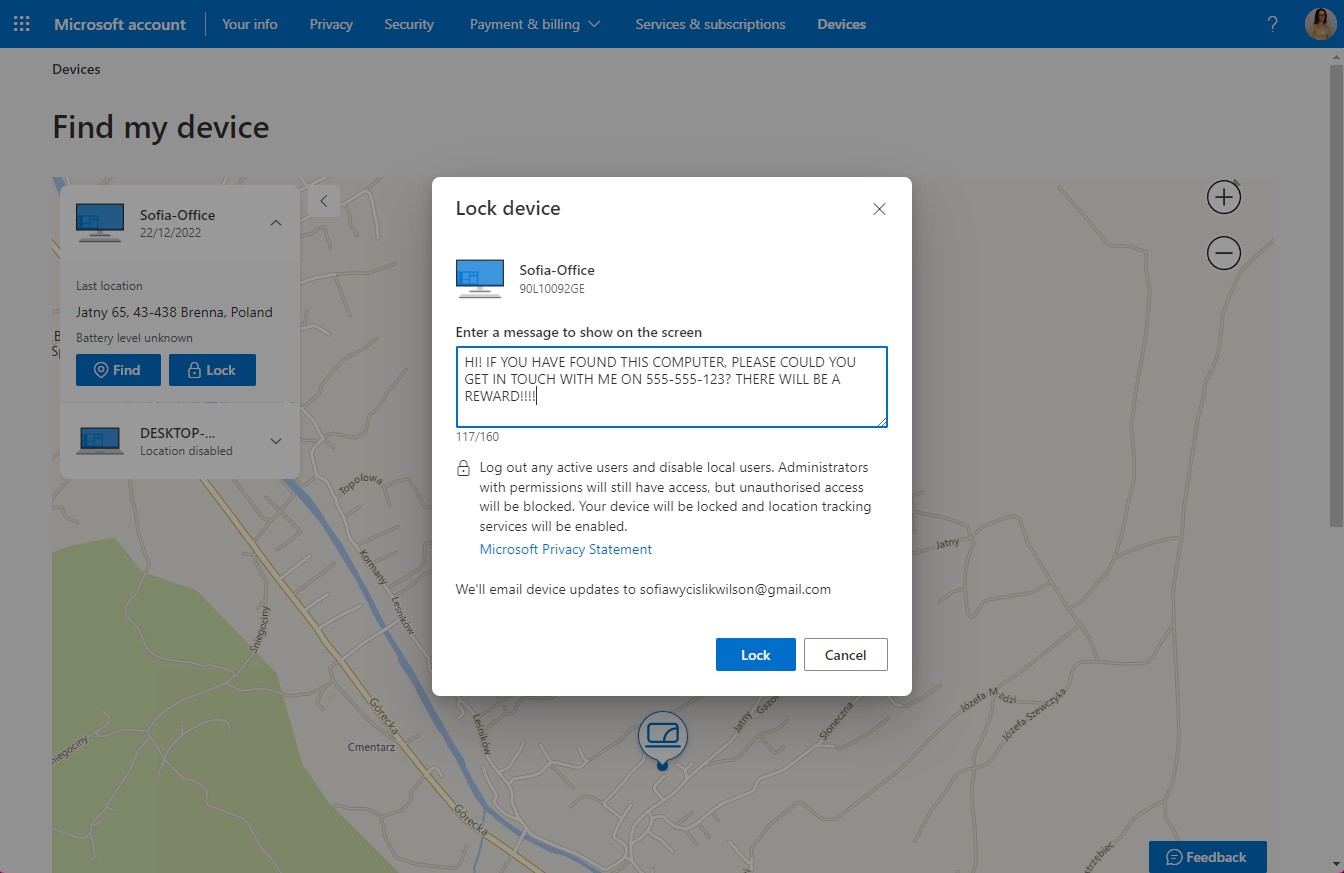The height and width of the screenshot is (873, 1344).
Task: Select the device location pin on map
Action: pyautogui.click(x=662, y=741)
